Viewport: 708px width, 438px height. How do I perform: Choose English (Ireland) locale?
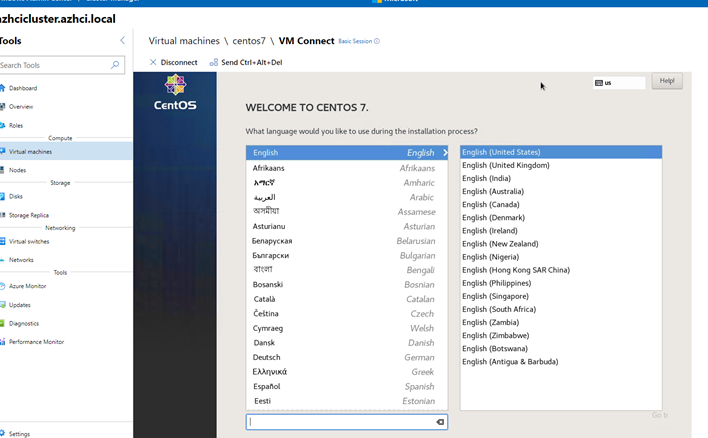(x=561, y=231)
